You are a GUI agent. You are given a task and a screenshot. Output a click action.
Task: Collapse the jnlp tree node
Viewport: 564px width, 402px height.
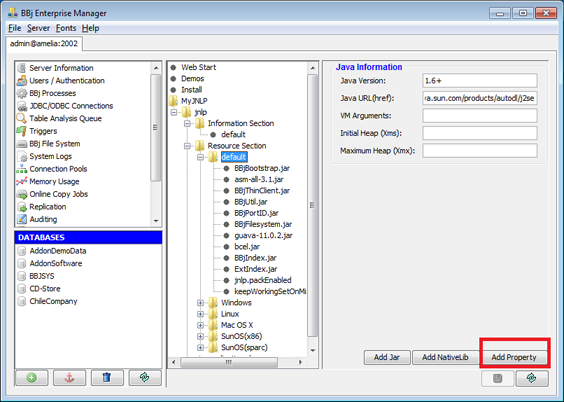click(x=174, y=112)
